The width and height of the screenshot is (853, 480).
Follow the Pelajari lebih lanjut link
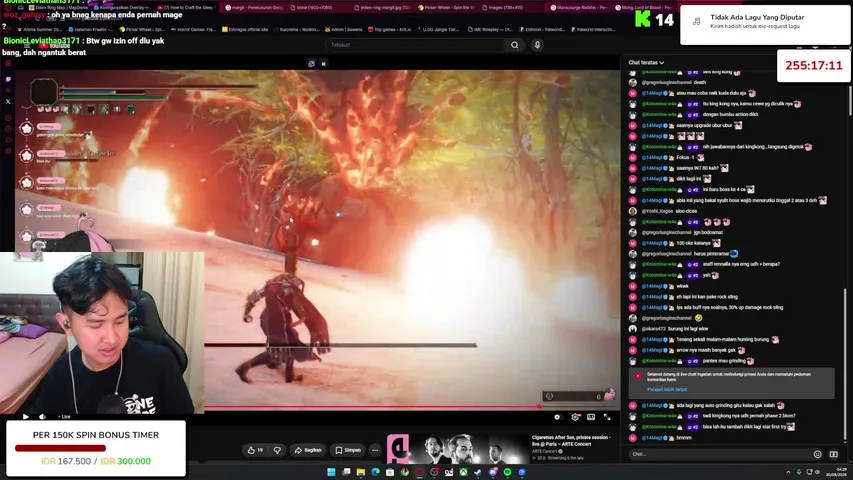coord(667,390)
